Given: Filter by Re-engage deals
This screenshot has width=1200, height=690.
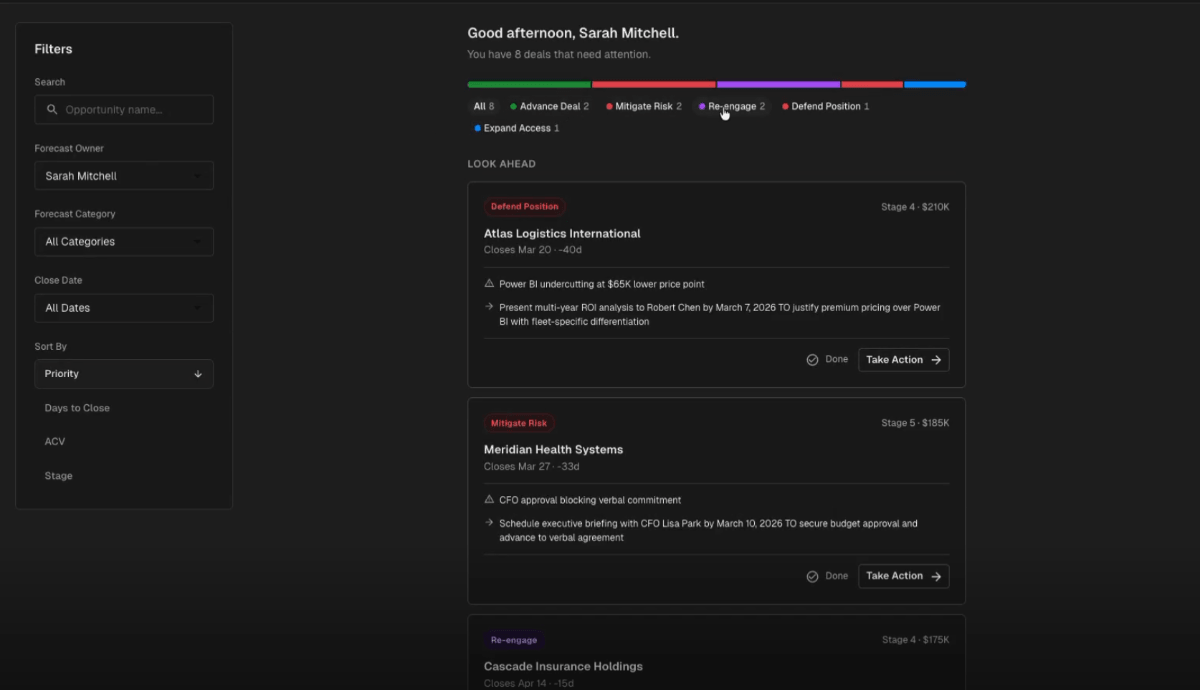Looking at the screenshot, I should 732,106.
